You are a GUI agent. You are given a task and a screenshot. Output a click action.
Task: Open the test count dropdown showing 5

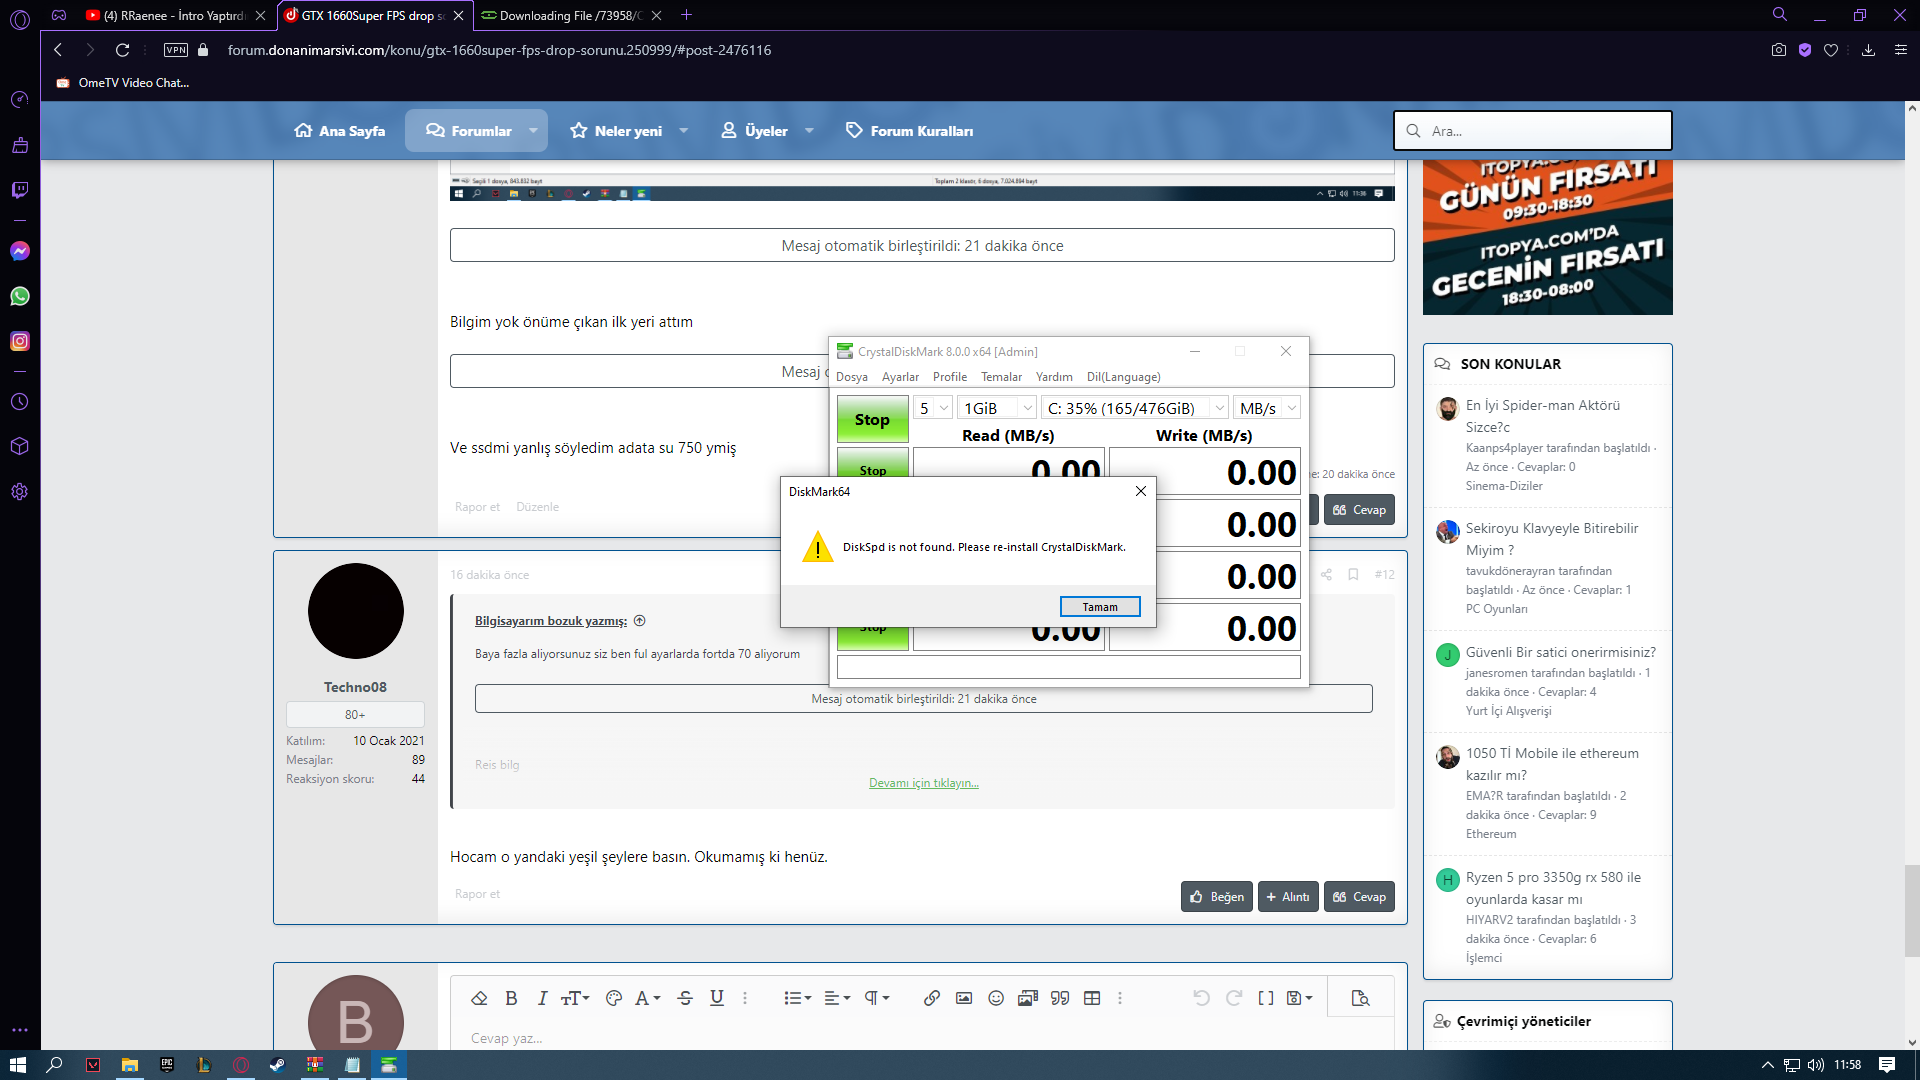click(x=932, y=408)
